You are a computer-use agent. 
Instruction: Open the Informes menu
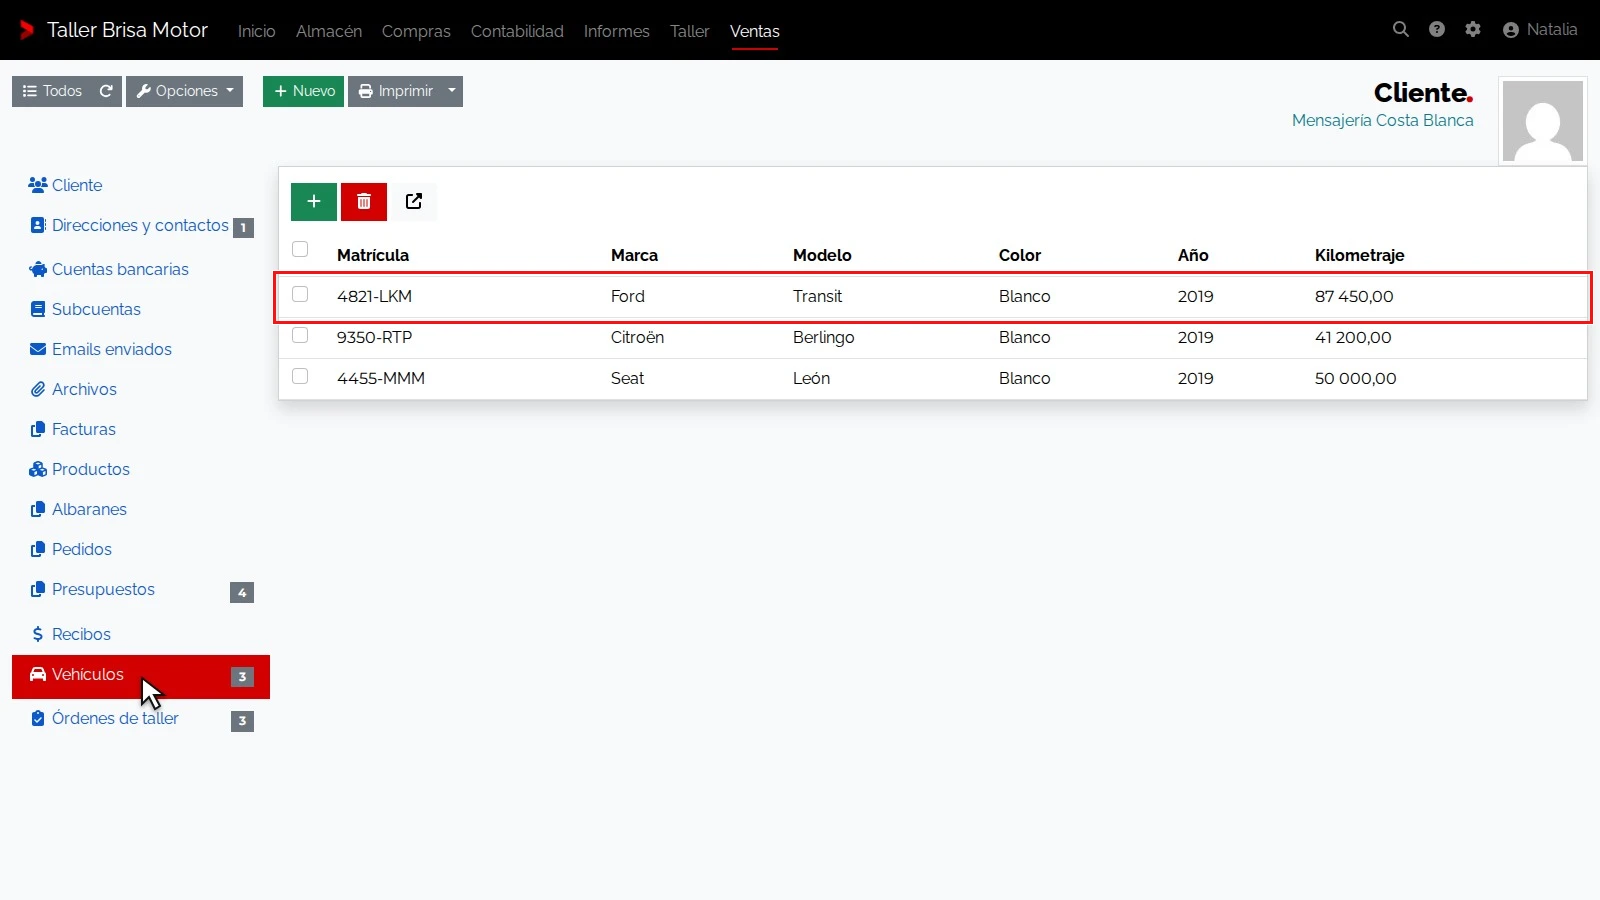[x=617, y=31]
